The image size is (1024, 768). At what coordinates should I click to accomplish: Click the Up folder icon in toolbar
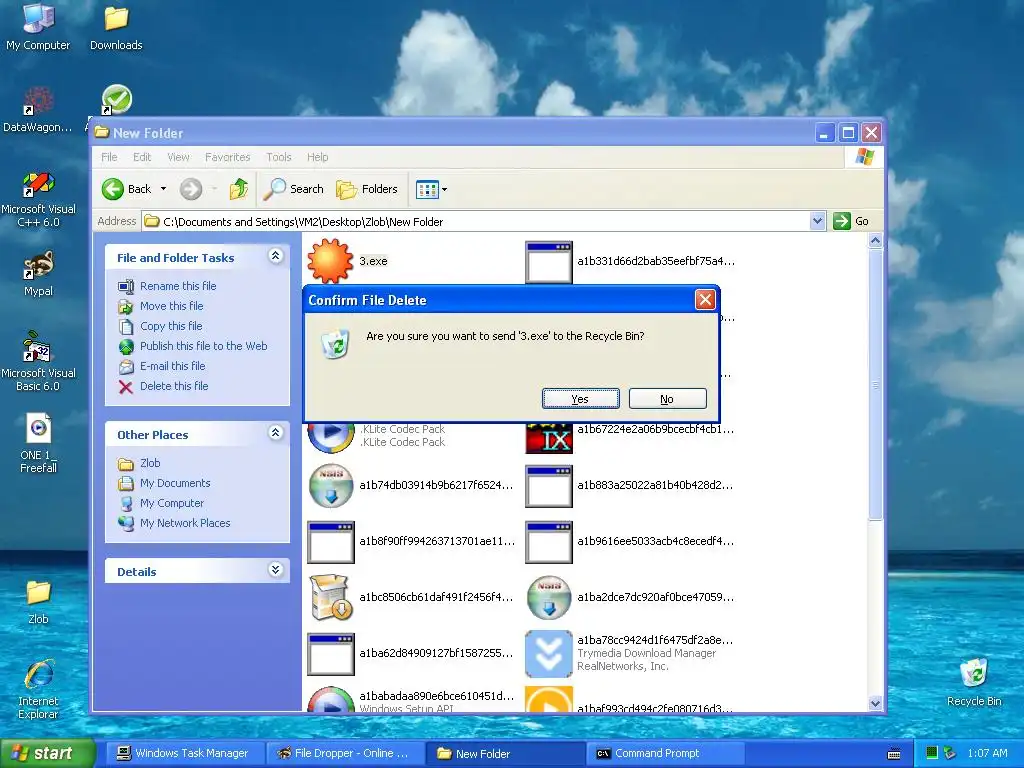click(x=238, y=189)
